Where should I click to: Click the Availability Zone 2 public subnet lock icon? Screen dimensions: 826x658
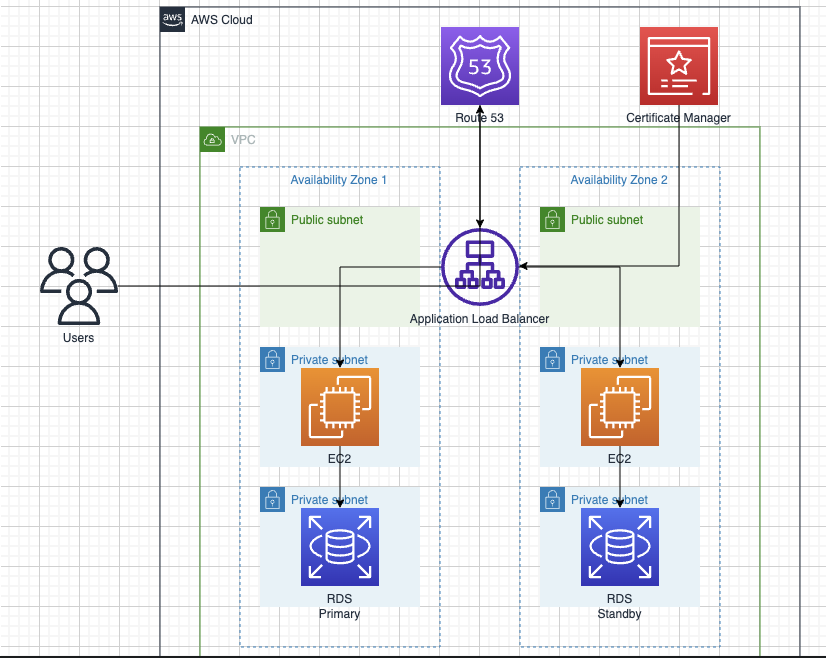tap(553, 219)
